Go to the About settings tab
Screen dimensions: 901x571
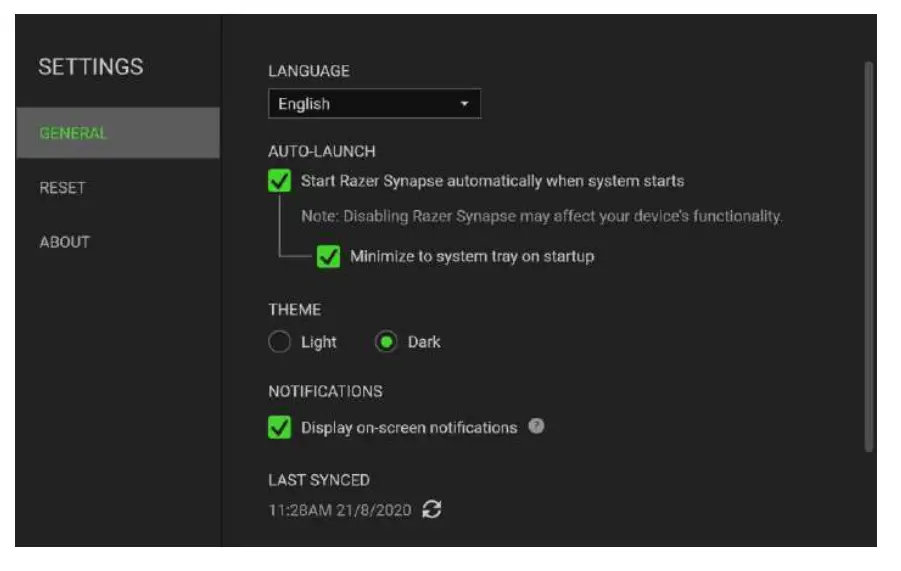point(64,242)
